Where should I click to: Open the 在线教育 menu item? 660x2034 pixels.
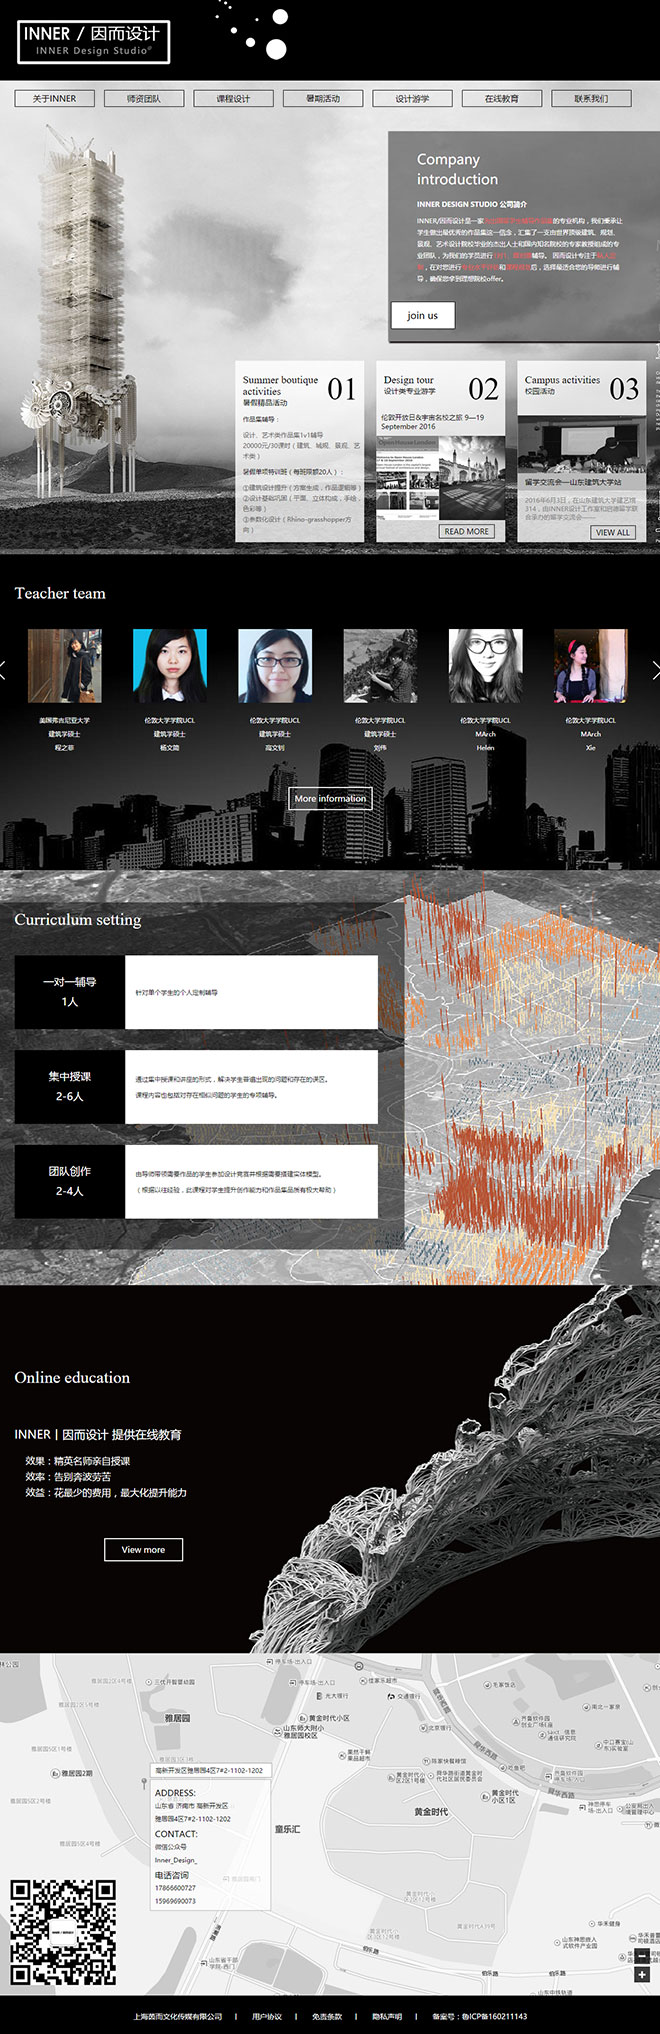(x=502, y=98)
